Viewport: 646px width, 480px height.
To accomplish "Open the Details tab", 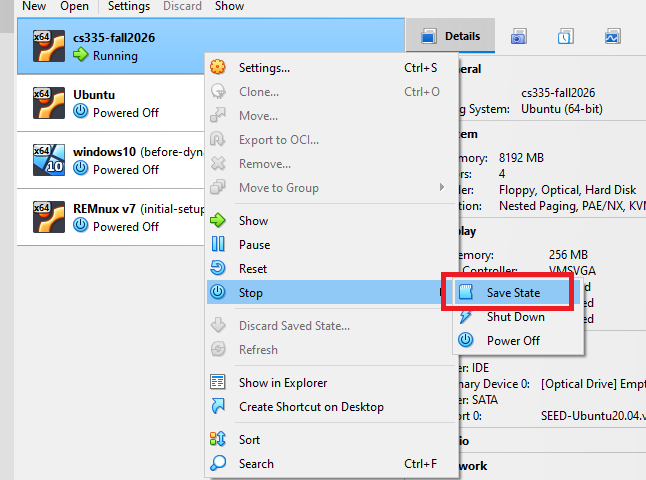I will click(451, 37).
